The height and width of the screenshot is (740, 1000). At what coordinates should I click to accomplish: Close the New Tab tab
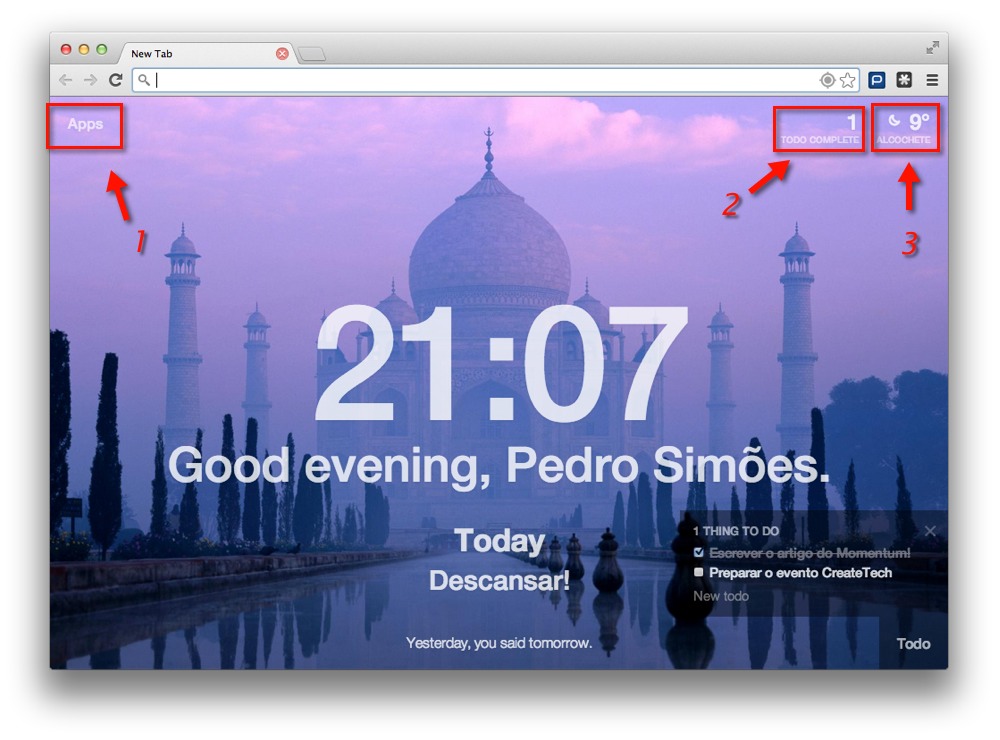point(282,54)
